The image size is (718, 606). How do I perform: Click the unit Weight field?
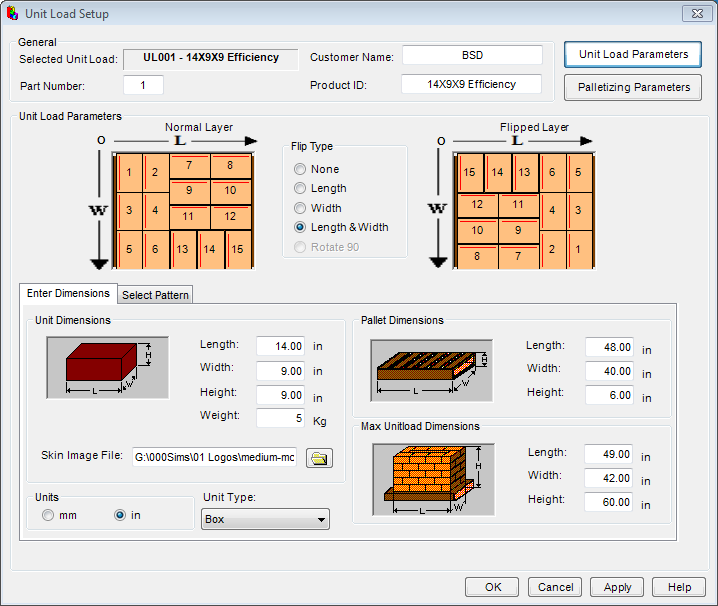click(280, 418)
